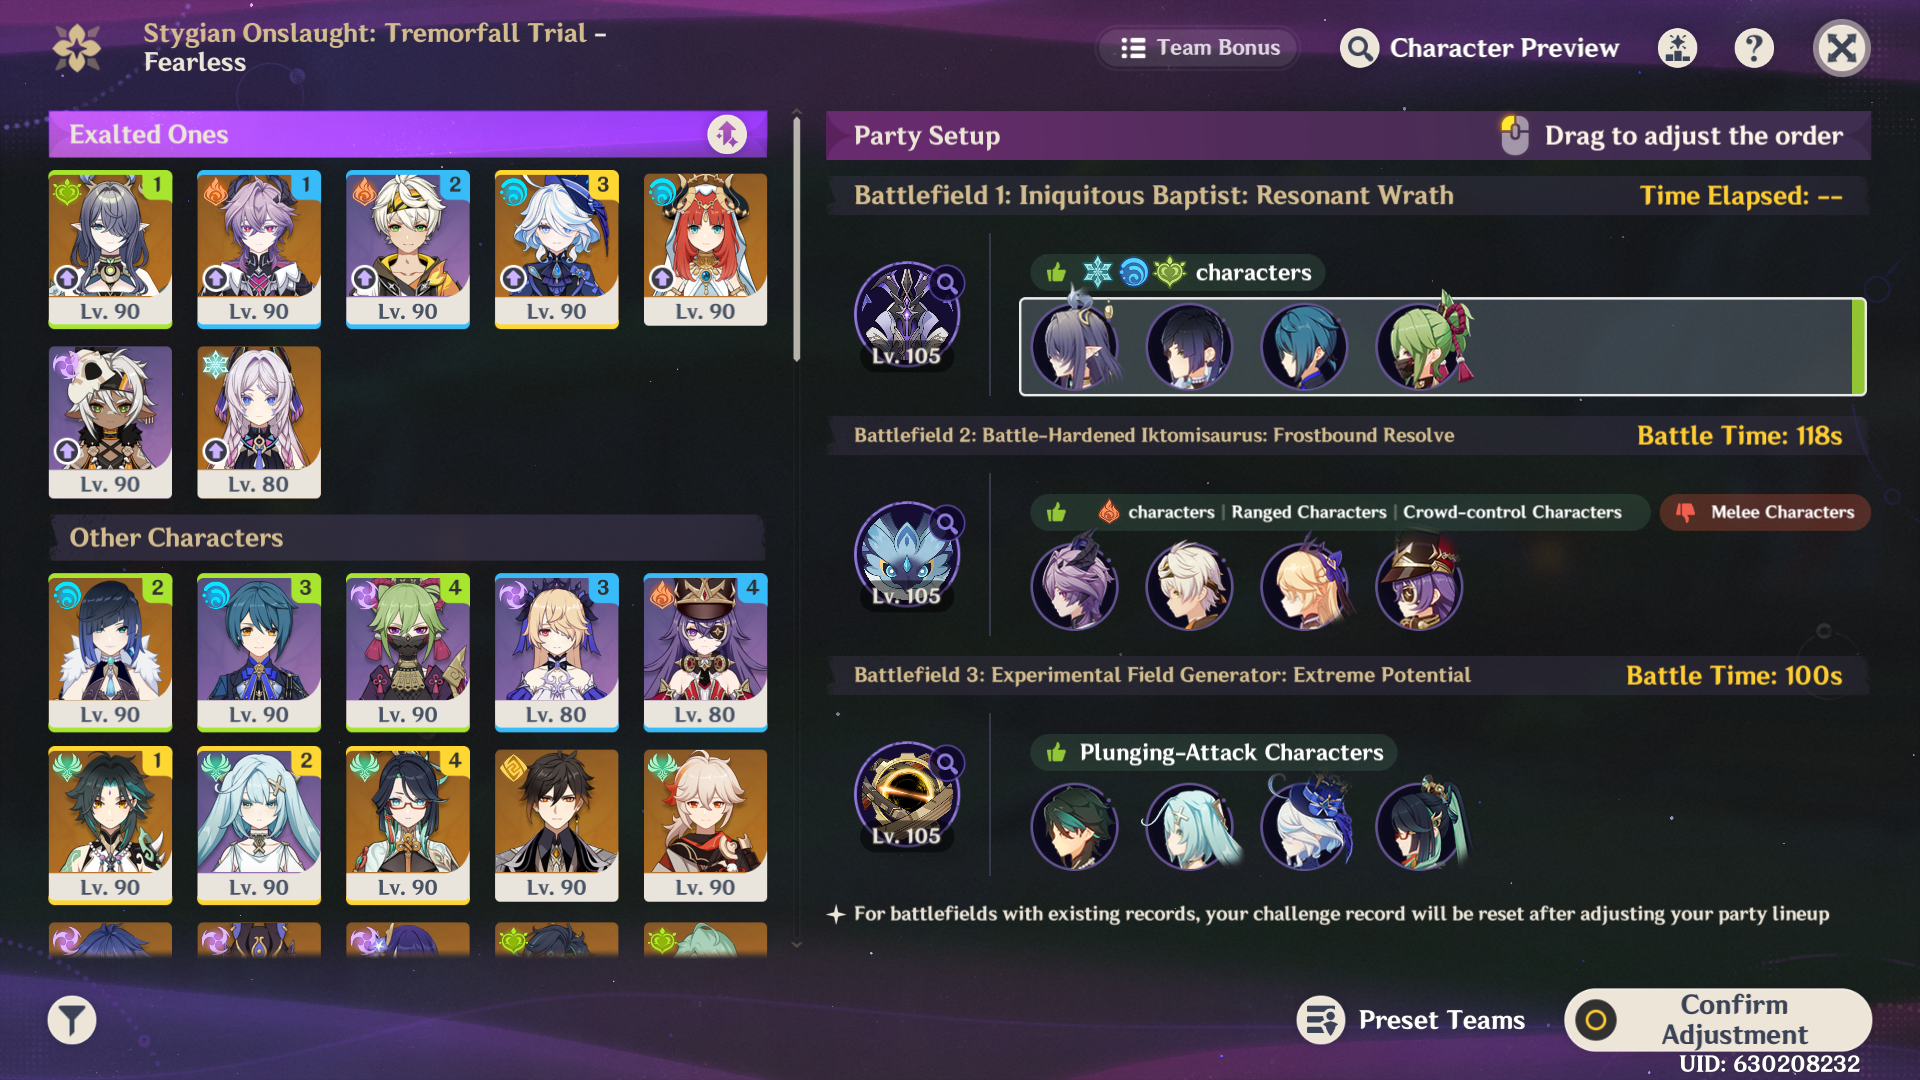This screenshot has width=1920, height=1080.
Task: Click the Exalted Ones upgrade arrow icon
Action: [727, 134]
